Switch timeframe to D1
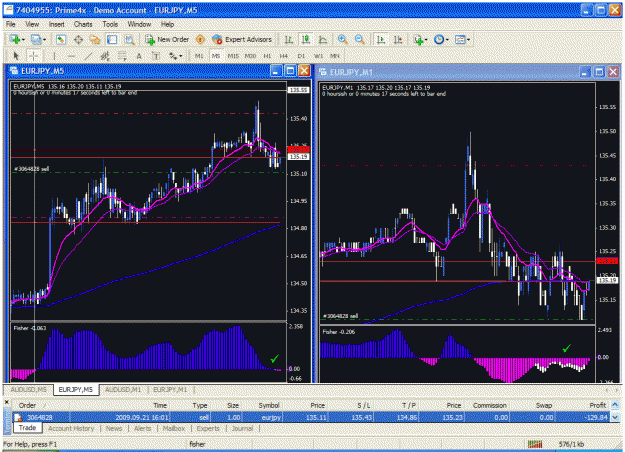The height and width of the screenshot is (452, 625). [x=301, y=56]
